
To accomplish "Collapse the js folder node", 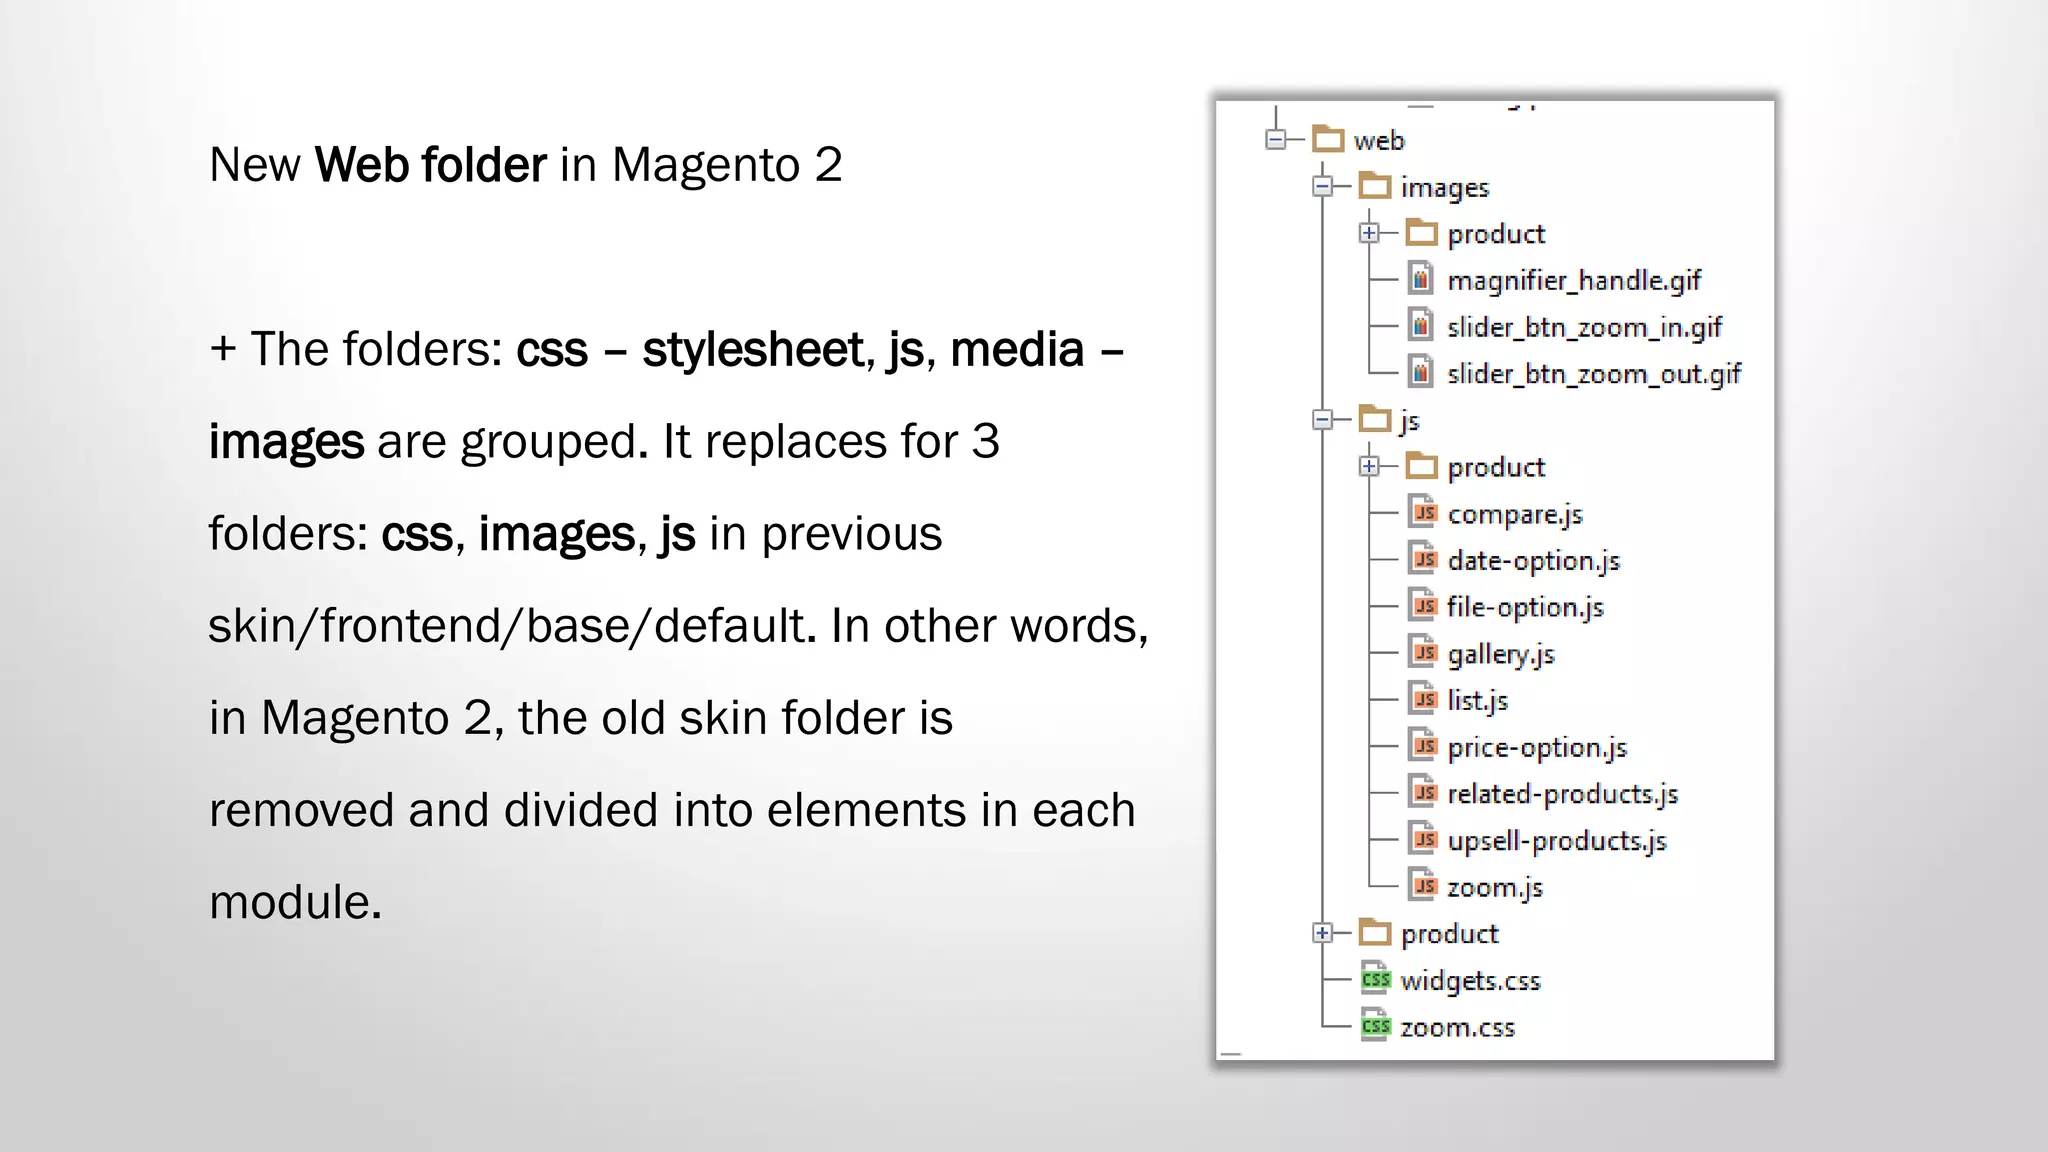I will click(x=1322, y=420).
